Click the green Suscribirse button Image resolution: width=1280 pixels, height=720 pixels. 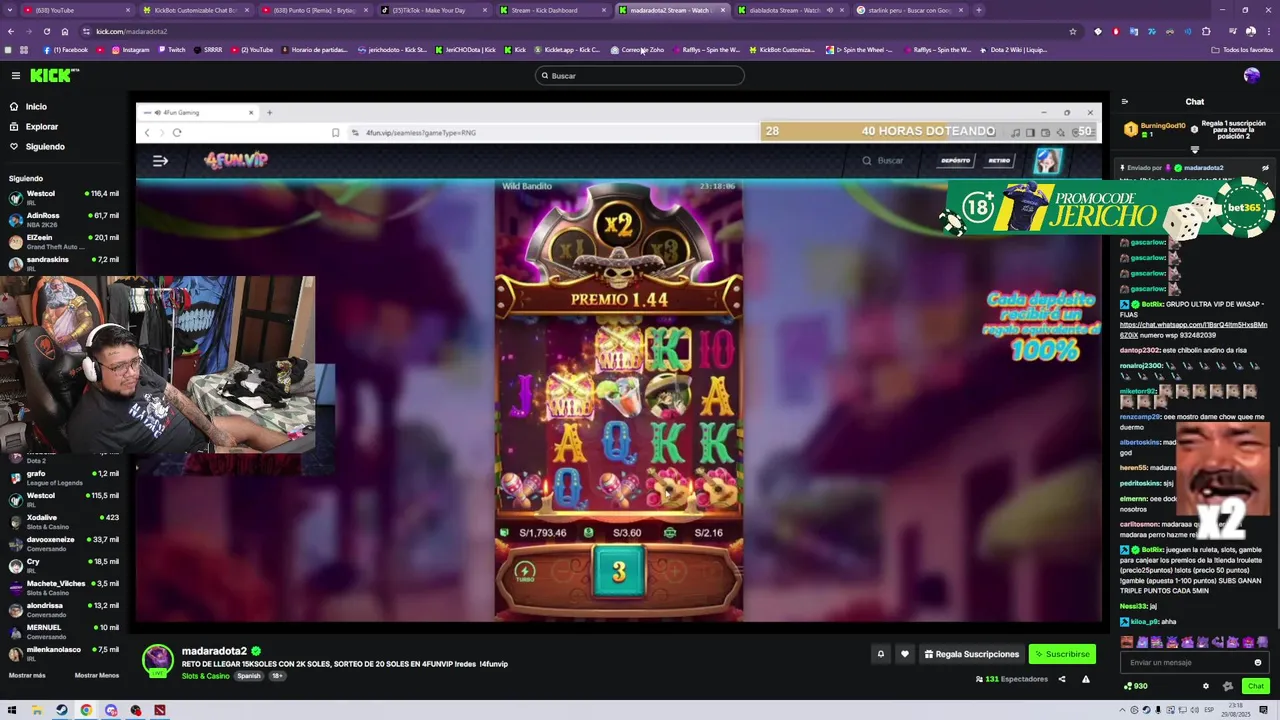click(1062, 654)
